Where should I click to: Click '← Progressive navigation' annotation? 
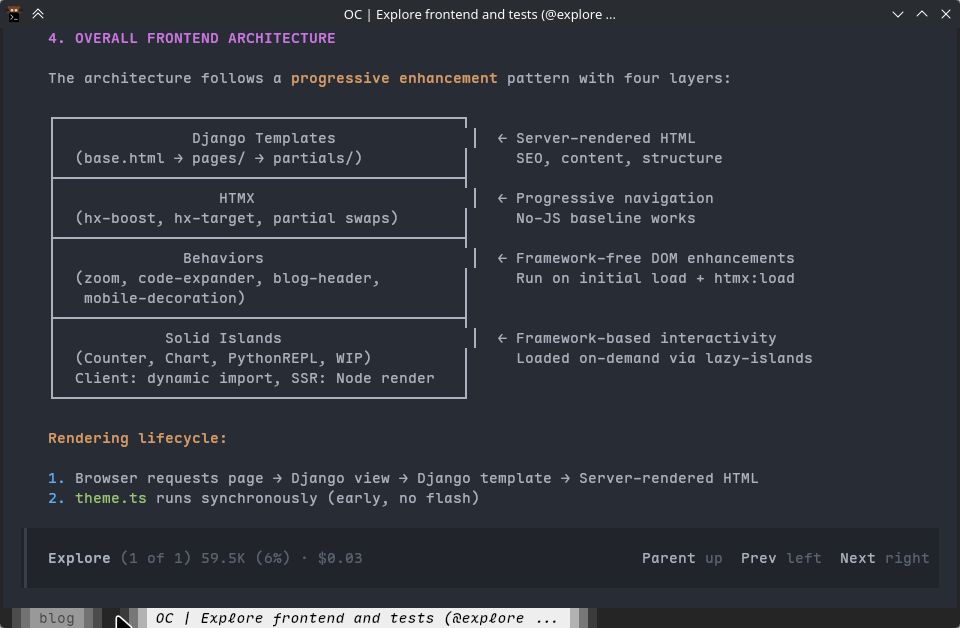coord(606,198)
